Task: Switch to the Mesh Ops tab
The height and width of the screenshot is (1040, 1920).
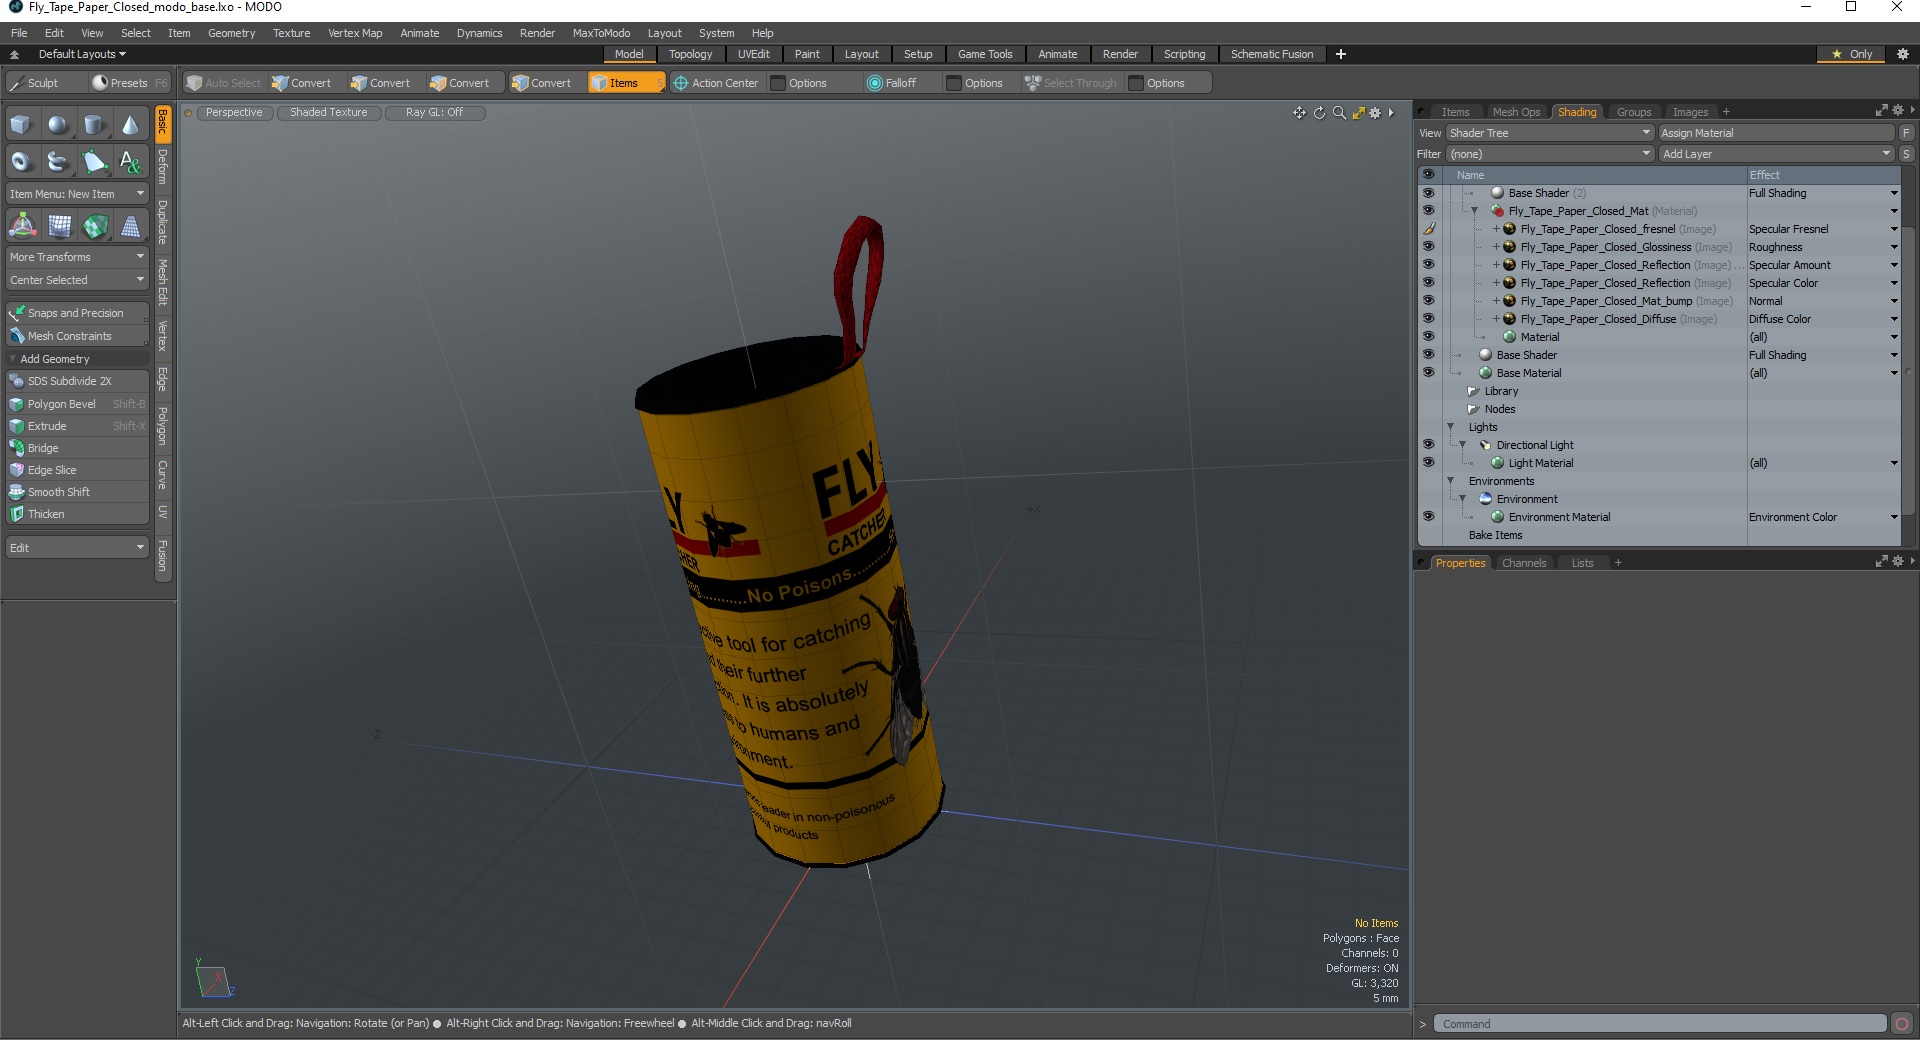Action: pos(1516,112)
